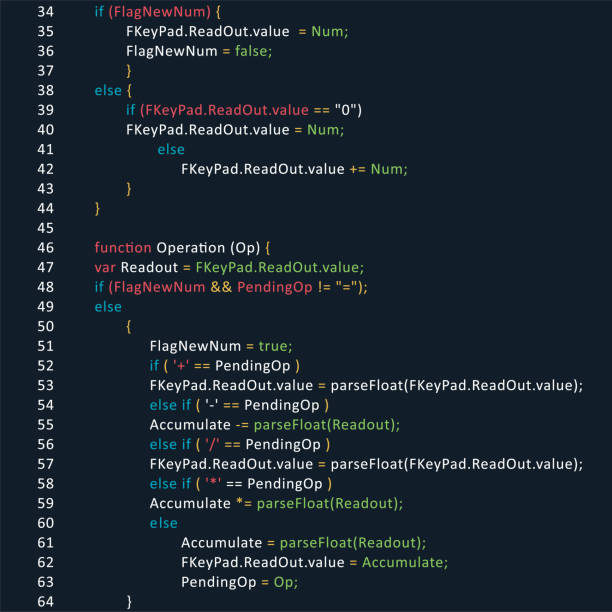Select line number 46 in the gutter
The image size is (612, 612).
[46, 248]
